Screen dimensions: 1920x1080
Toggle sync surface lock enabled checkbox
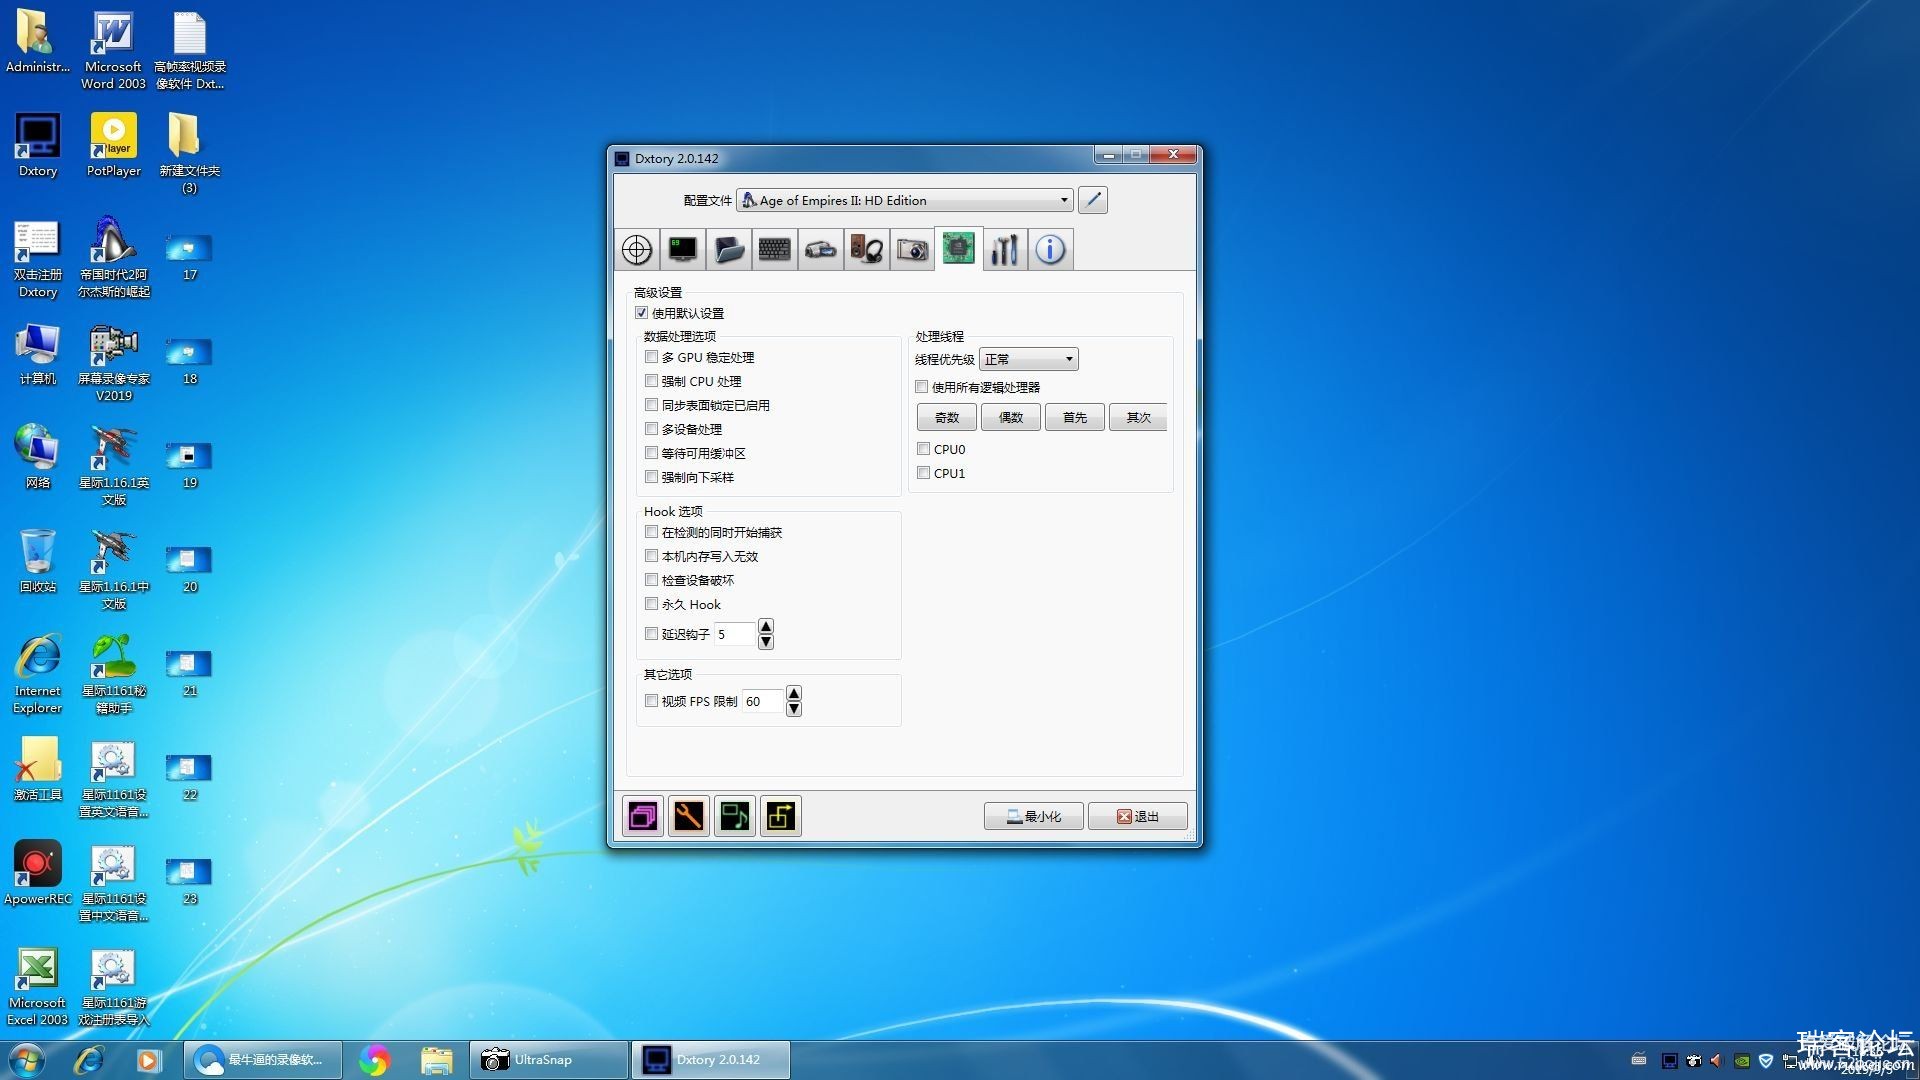pyautogui.click(x=652, y=405)
